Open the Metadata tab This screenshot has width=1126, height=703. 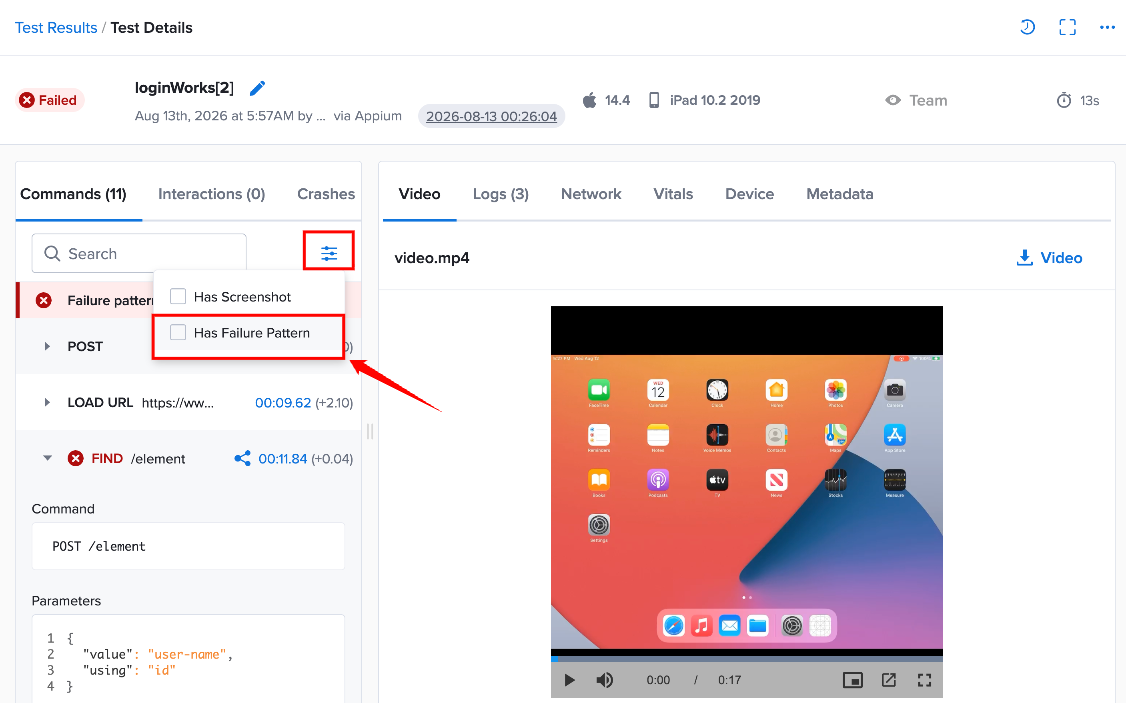[839, 194]
